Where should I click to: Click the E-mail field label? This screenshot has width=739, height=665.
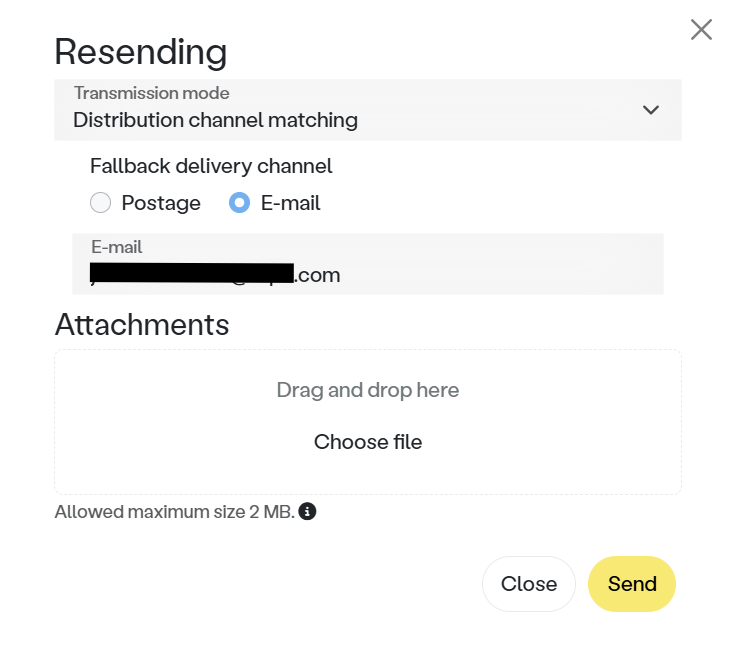tap(116, 247)
